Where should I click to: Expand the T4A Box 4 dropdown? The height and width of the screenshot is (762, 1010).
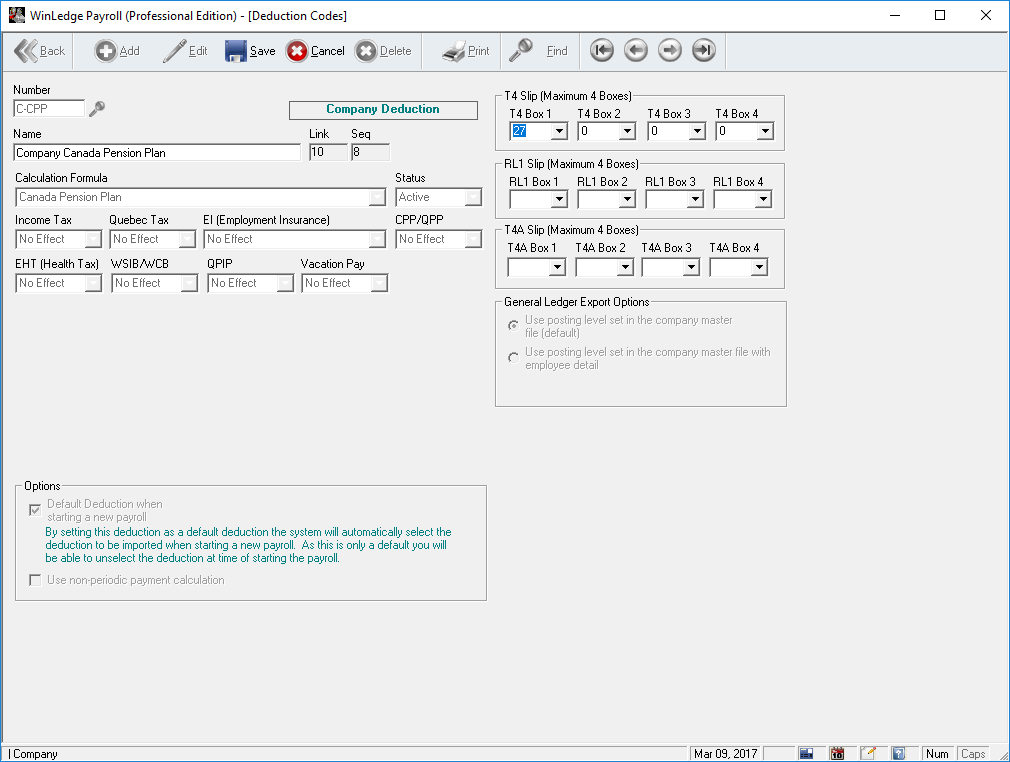(759, 267)
